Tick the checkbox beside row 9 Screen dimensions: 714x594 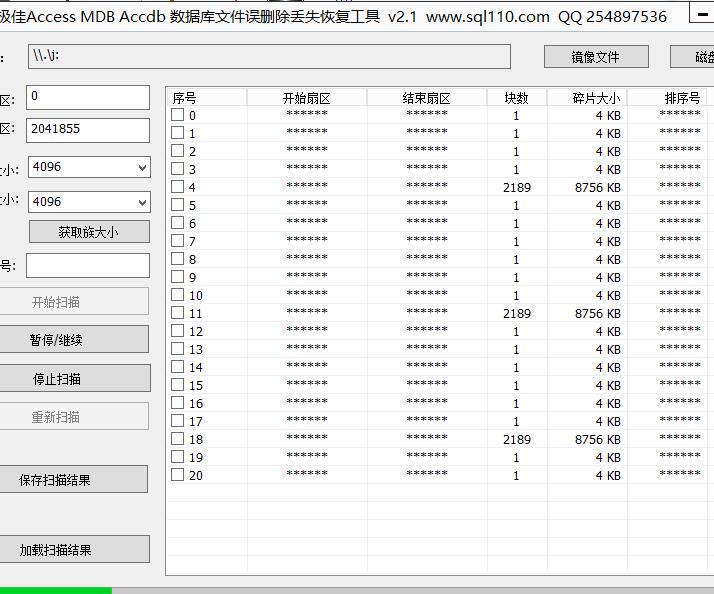[x=177, y=277]
